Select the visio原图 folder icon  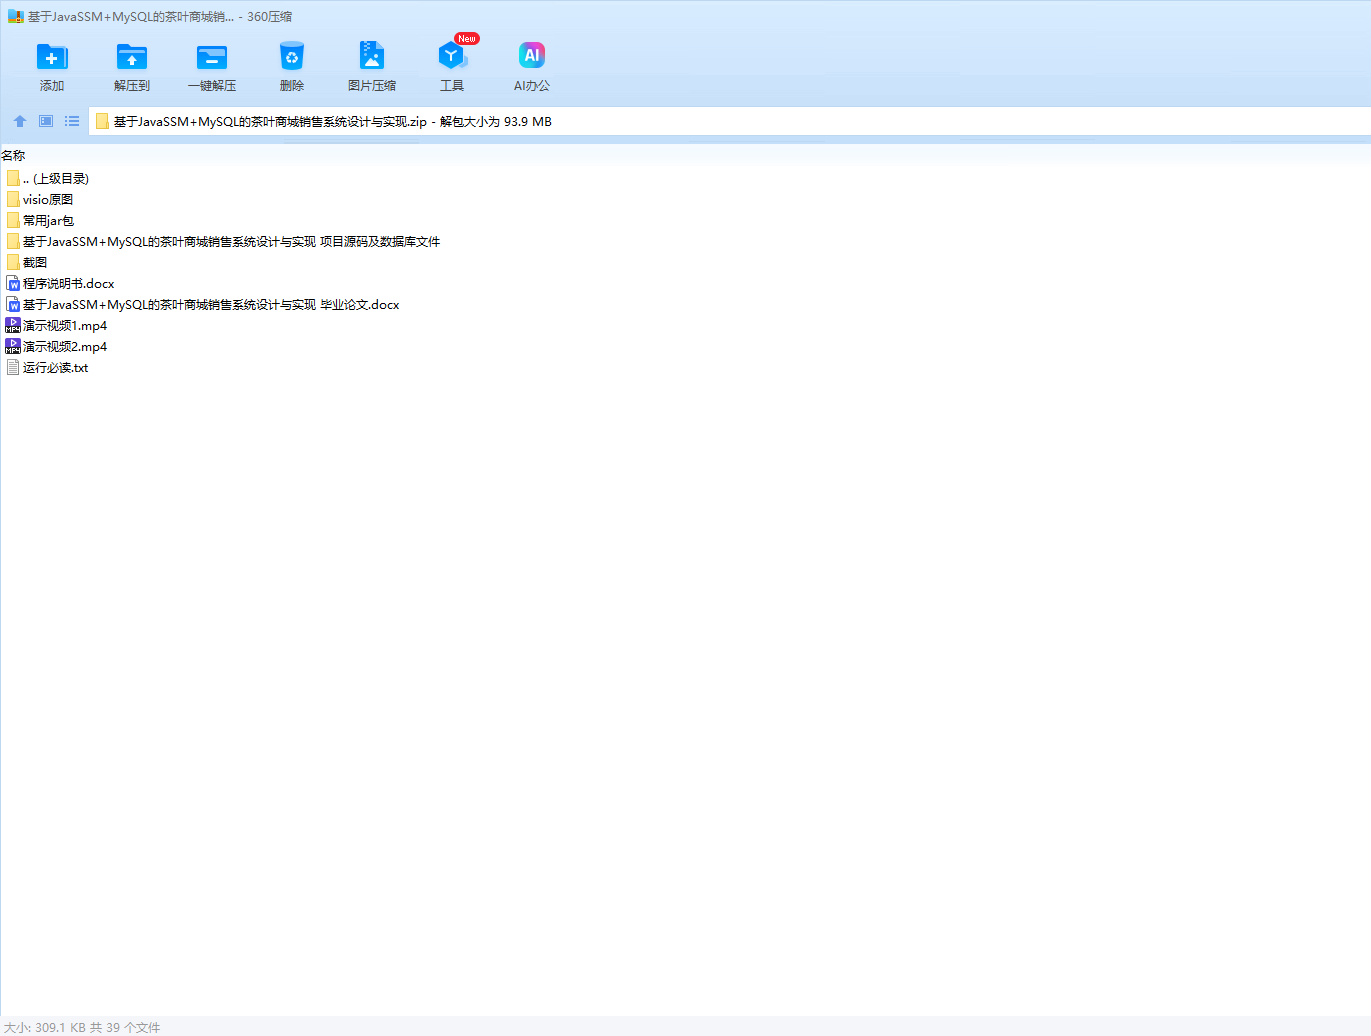tap(13, 199)
